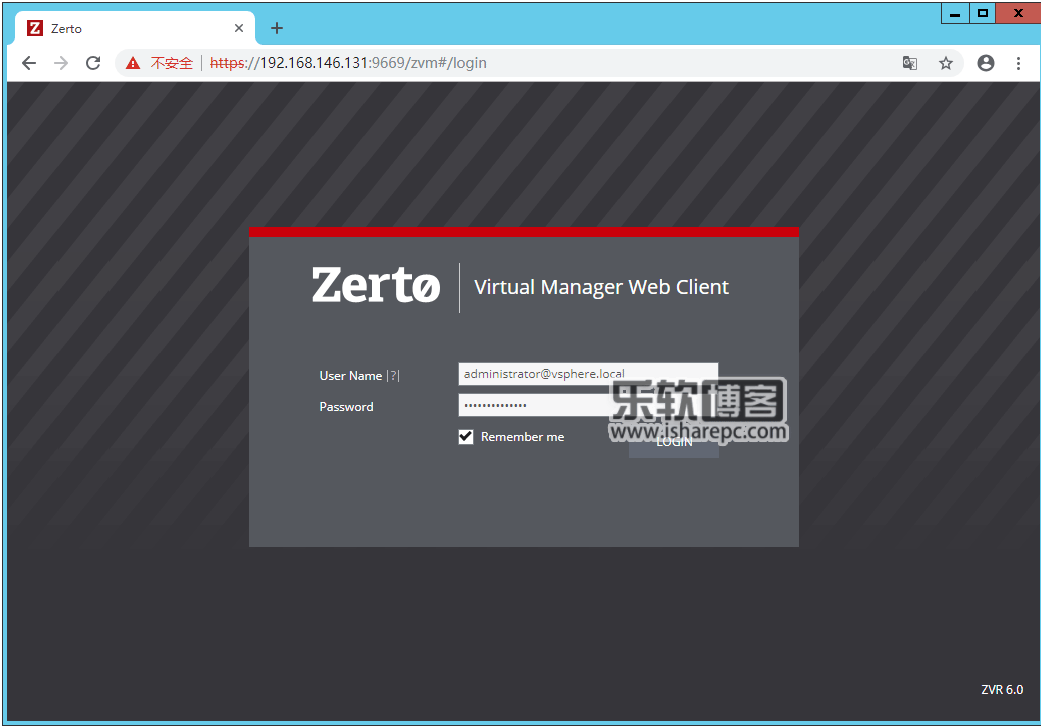Open a new browser tab
The width and height of the screenshot is (1041, 728).
[x=277, y=28]
